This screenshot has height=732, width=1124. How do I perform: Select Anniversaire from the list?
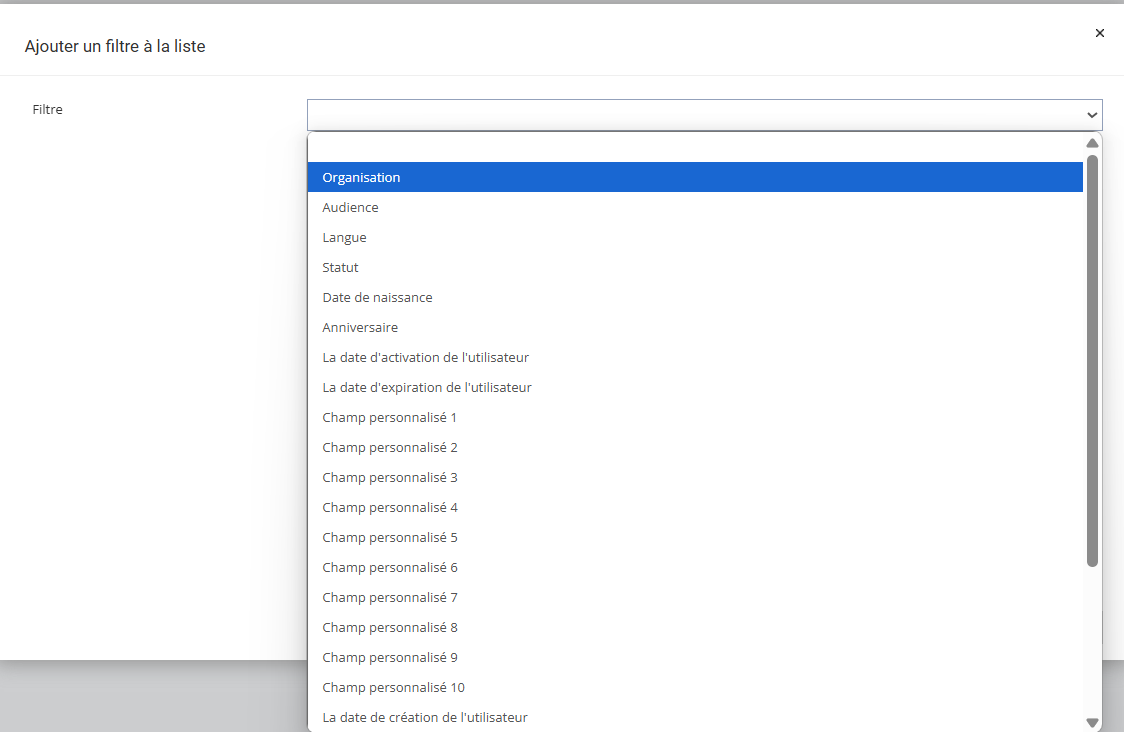point(360,327)
